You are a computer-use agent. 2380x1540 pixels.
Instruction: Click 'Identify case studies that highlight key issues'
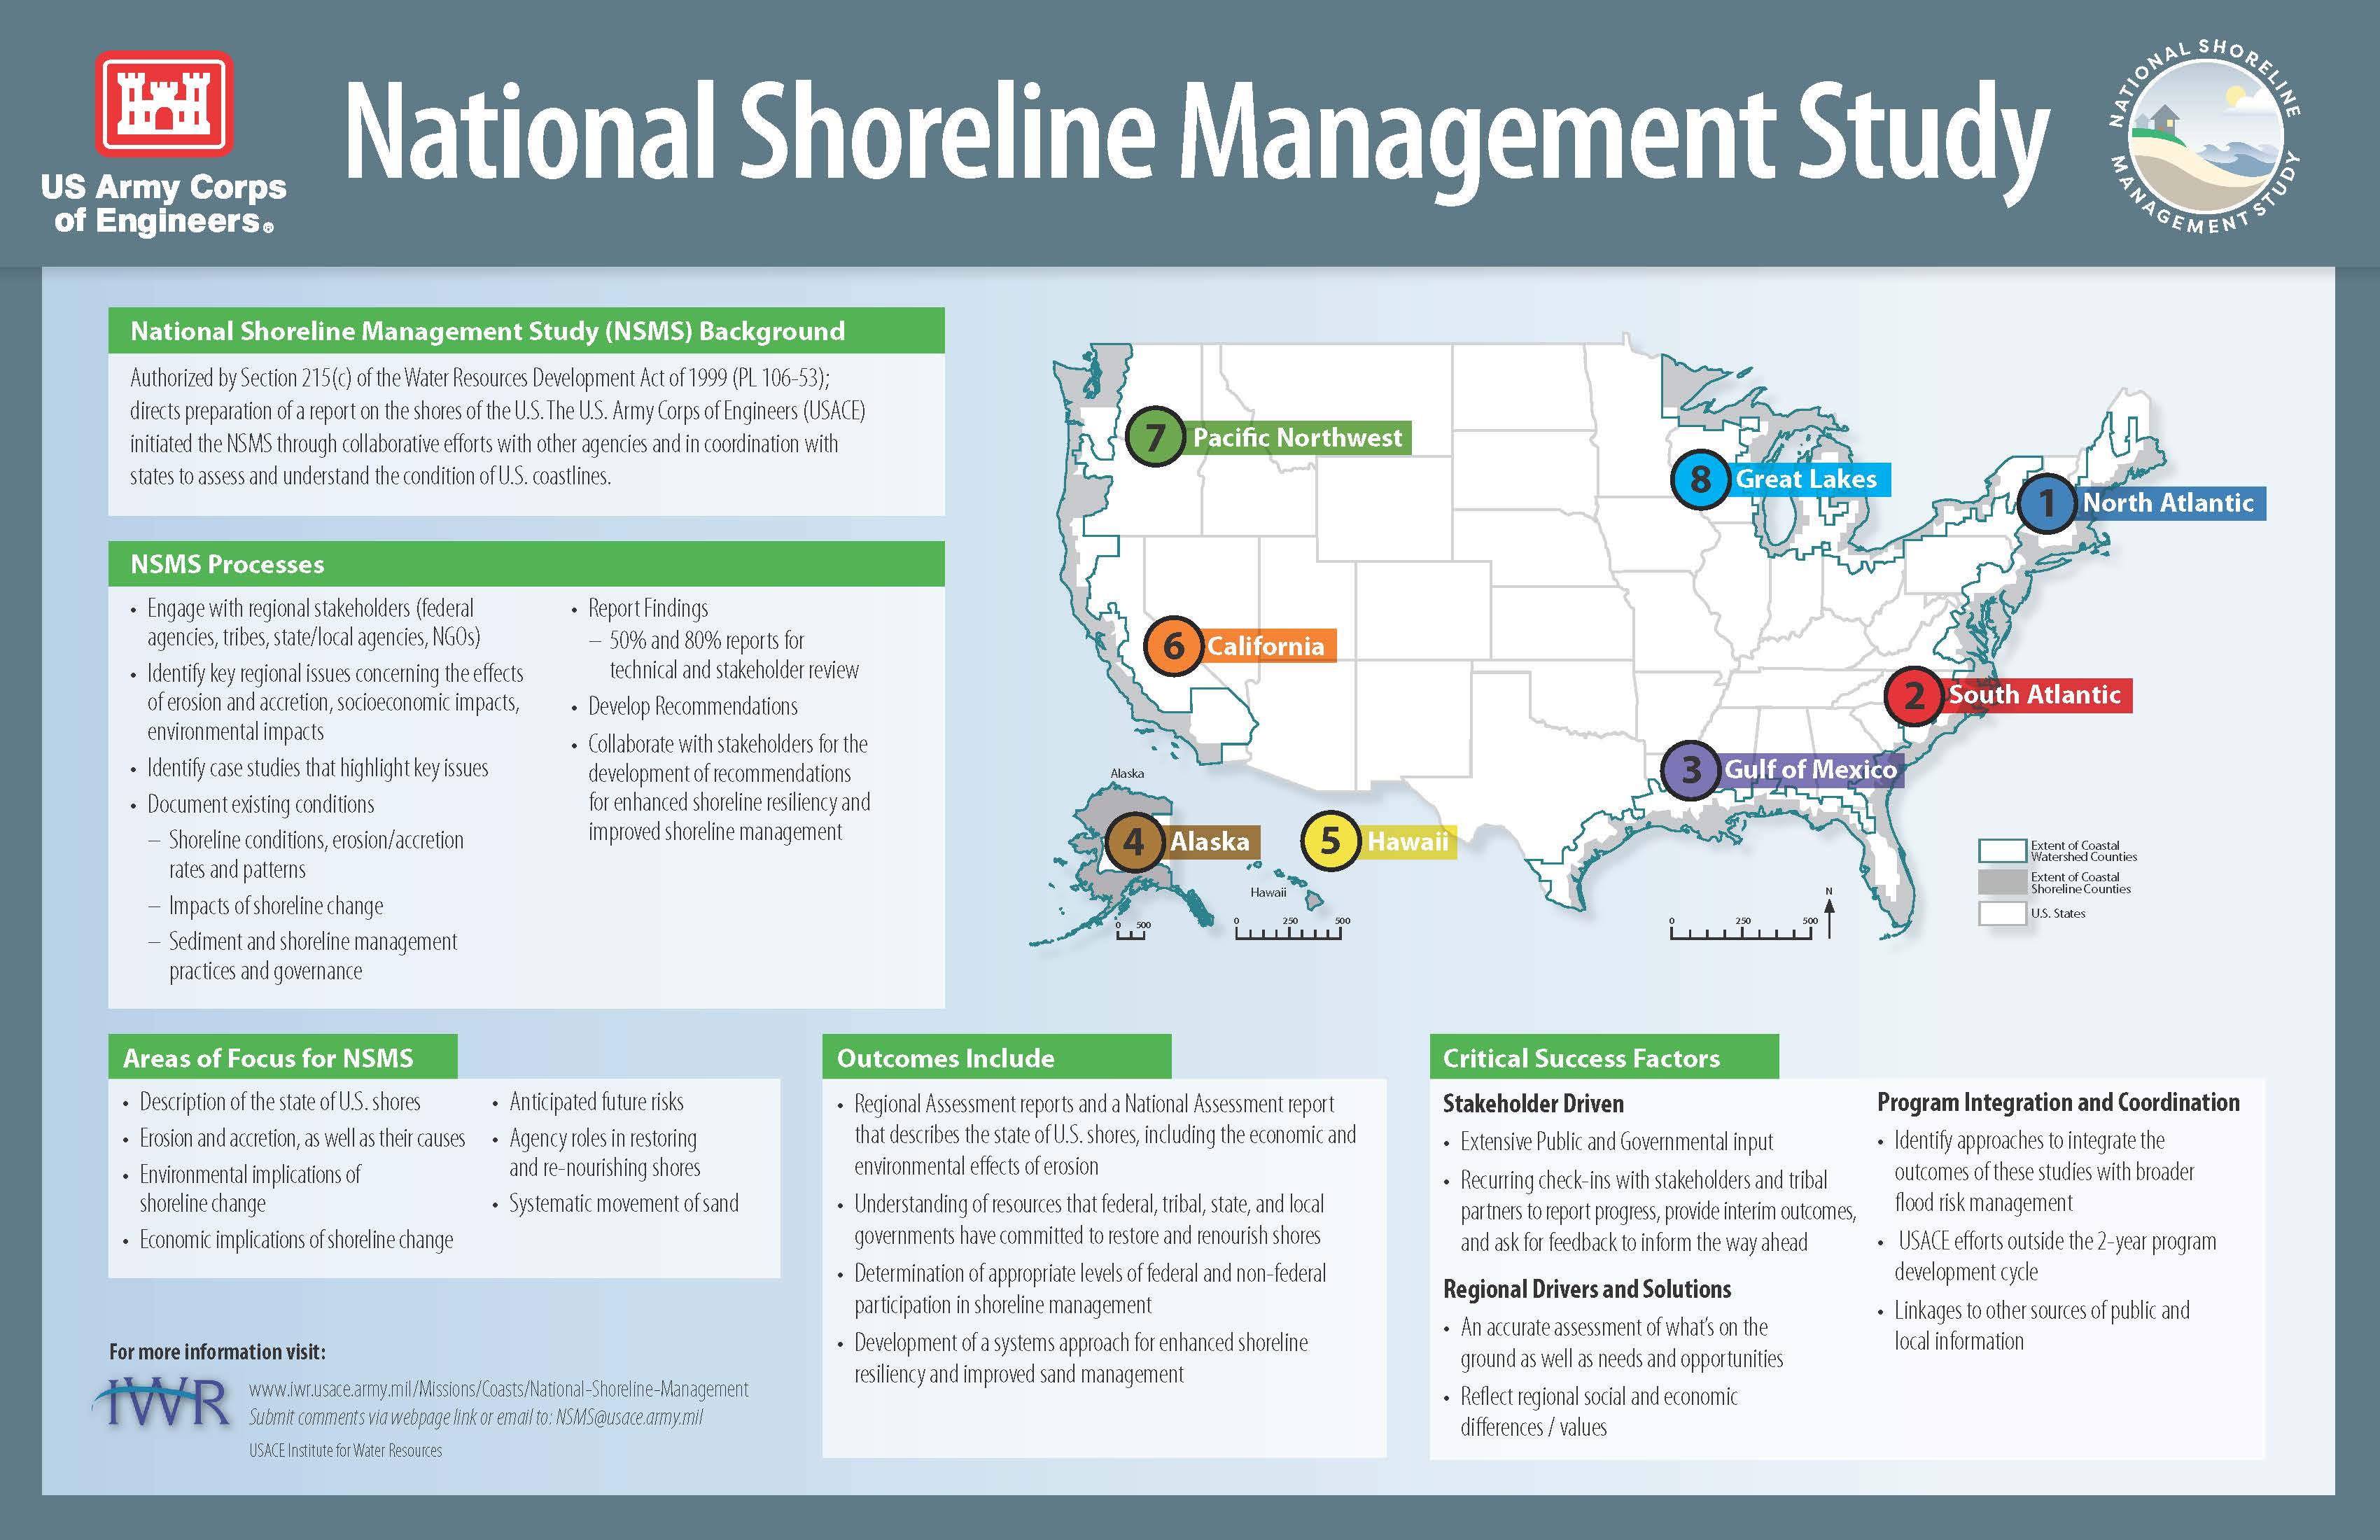[318, 768]
